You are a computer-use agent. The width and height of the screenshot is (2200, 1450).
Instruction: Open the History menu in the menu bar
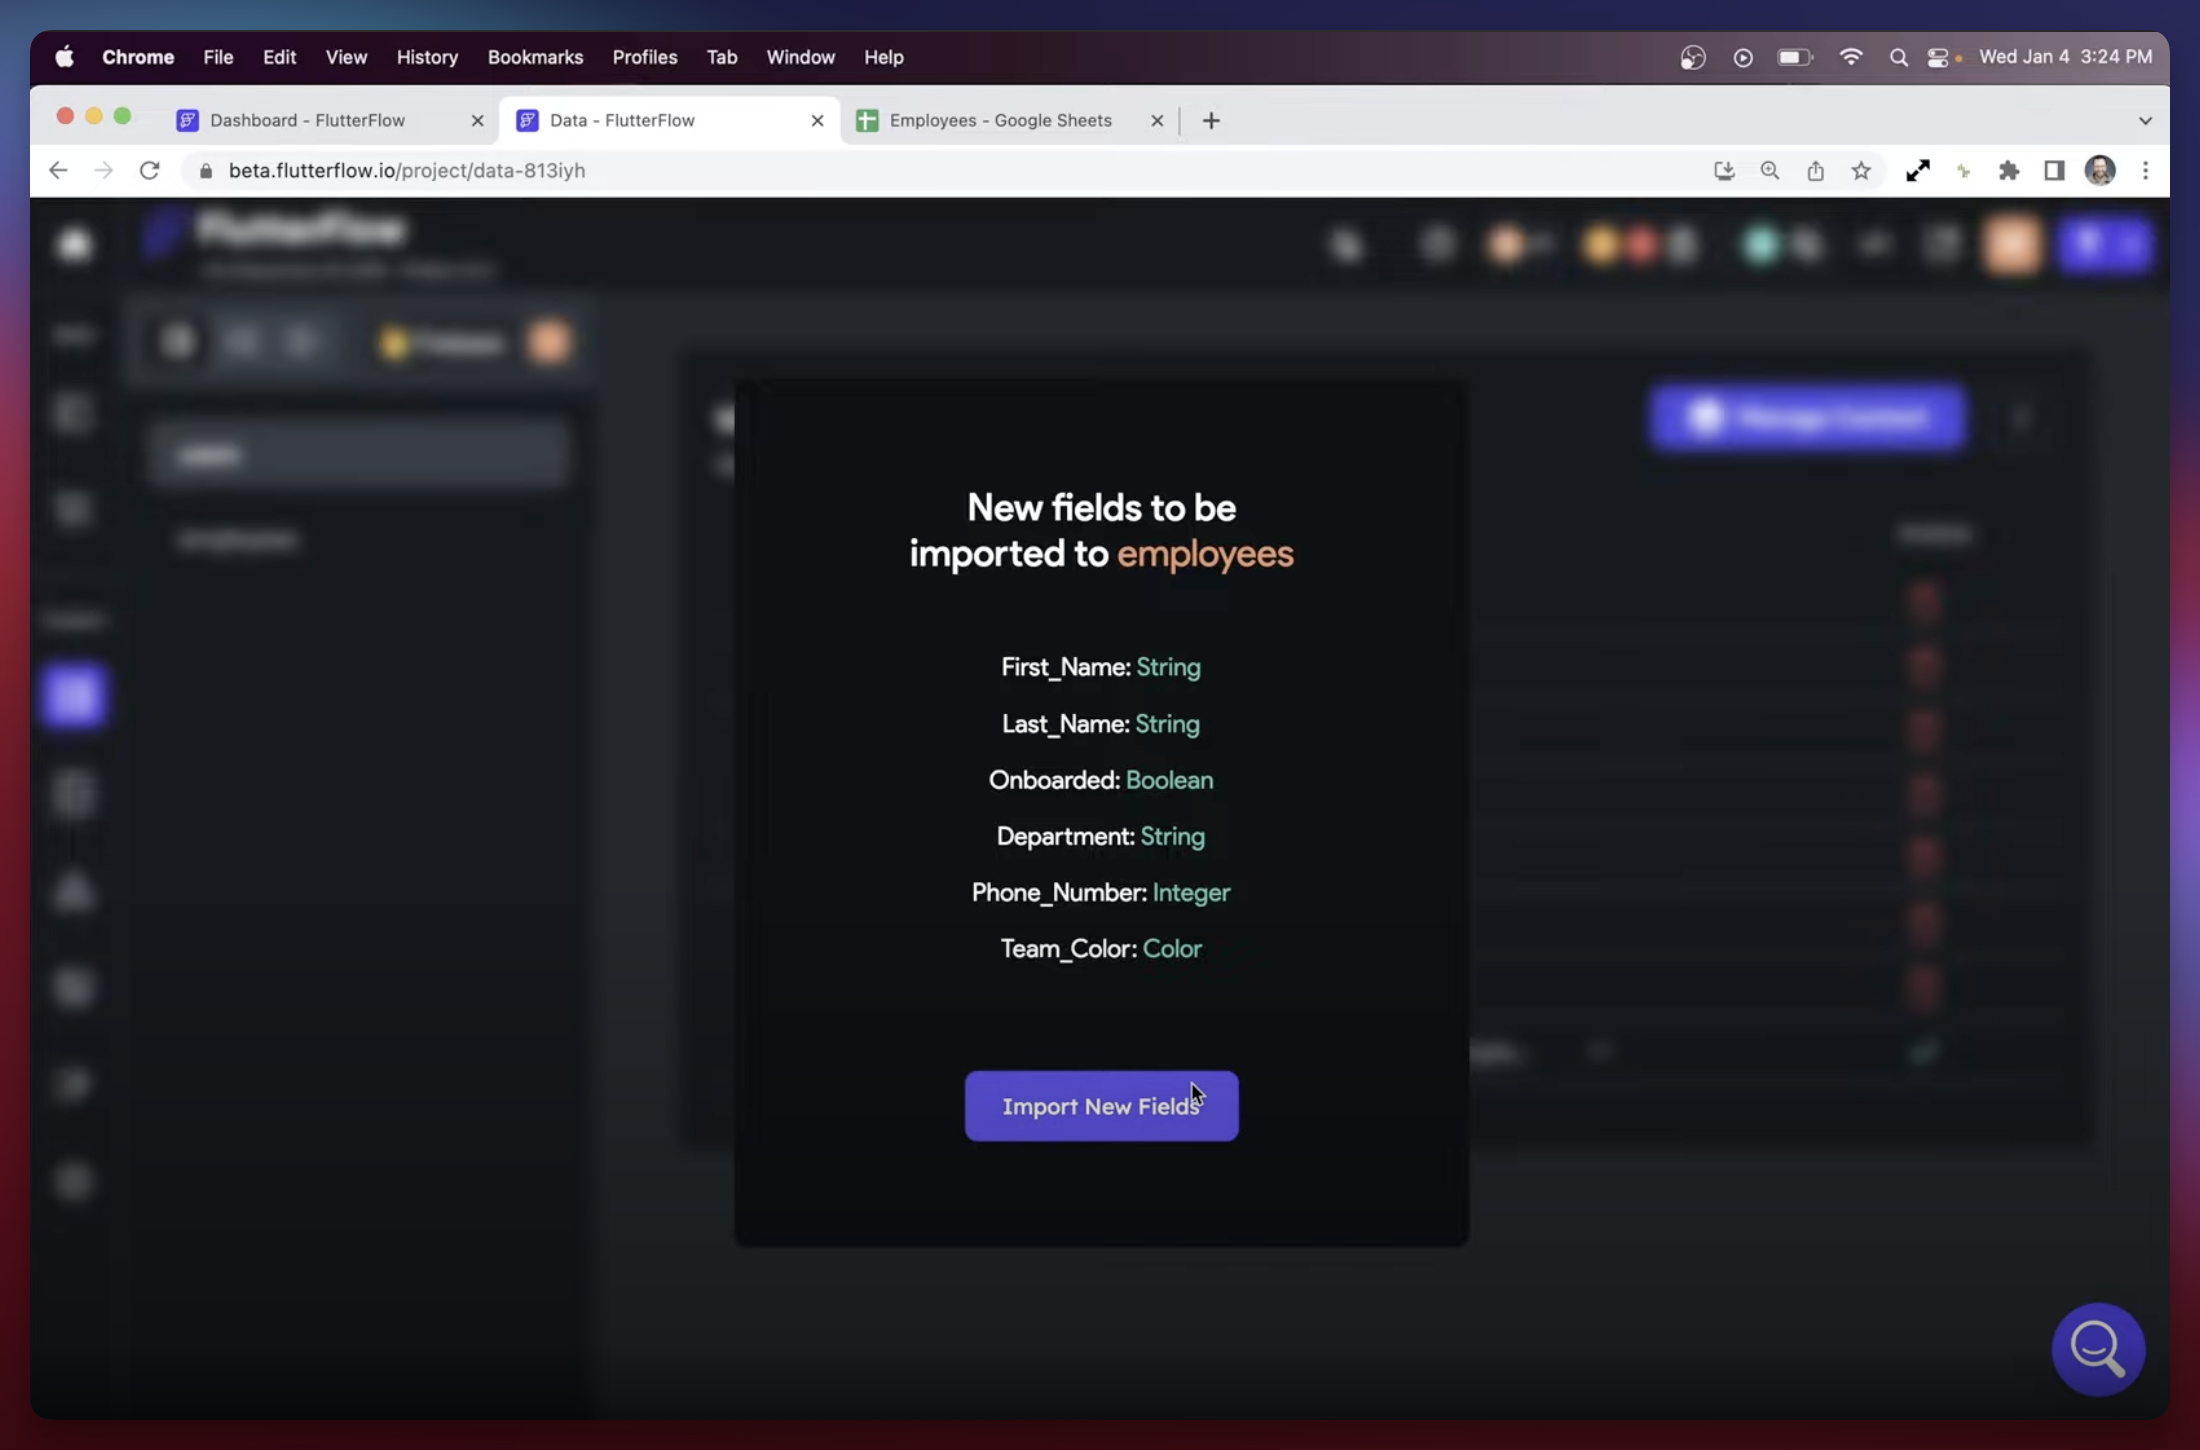coord(427,57)
